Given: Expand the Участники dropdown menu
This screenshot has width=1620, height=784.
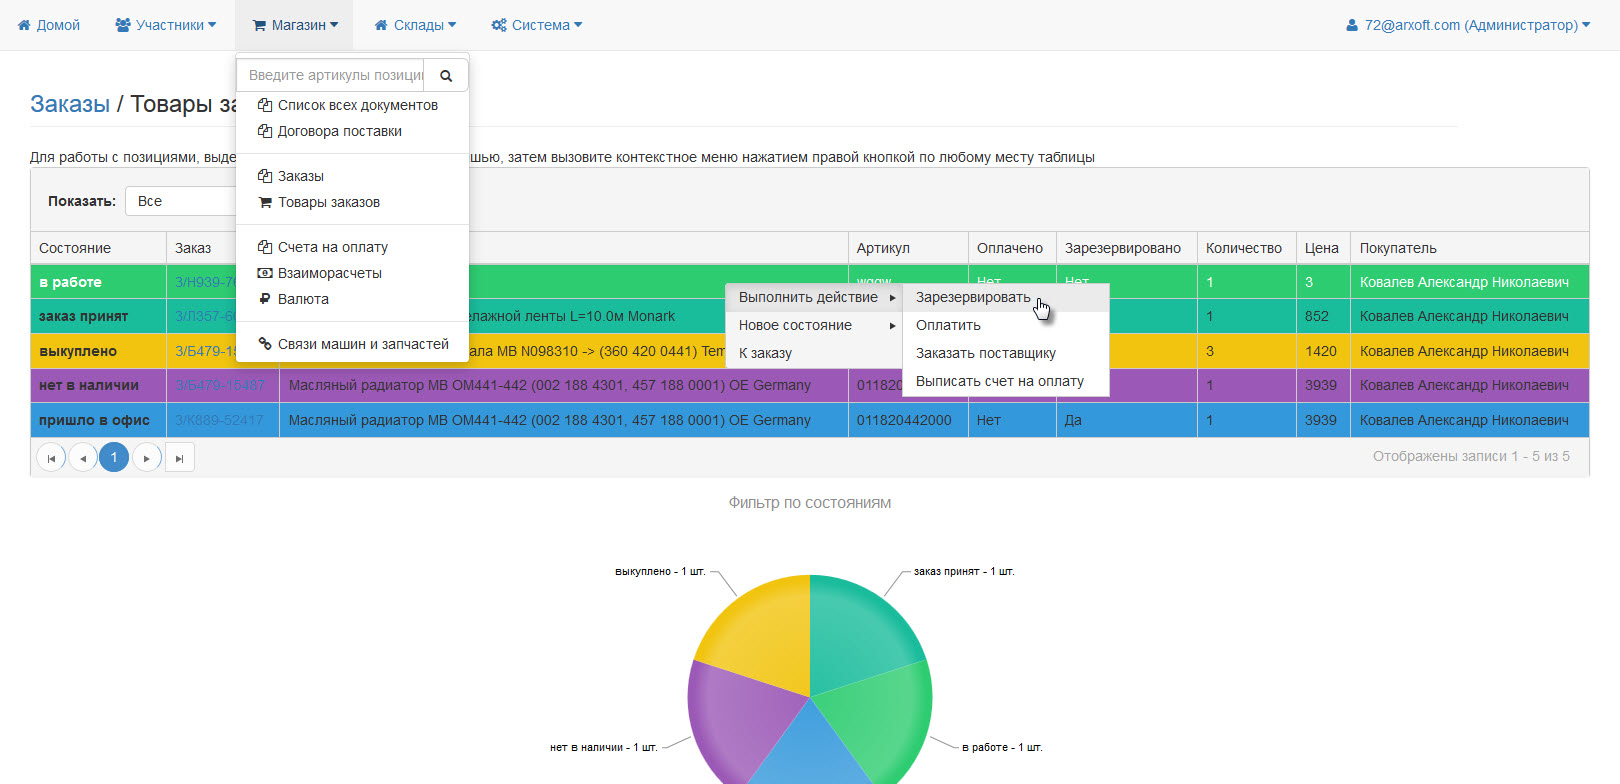Looking at the screenshot, I should click(x=166, y=25).
